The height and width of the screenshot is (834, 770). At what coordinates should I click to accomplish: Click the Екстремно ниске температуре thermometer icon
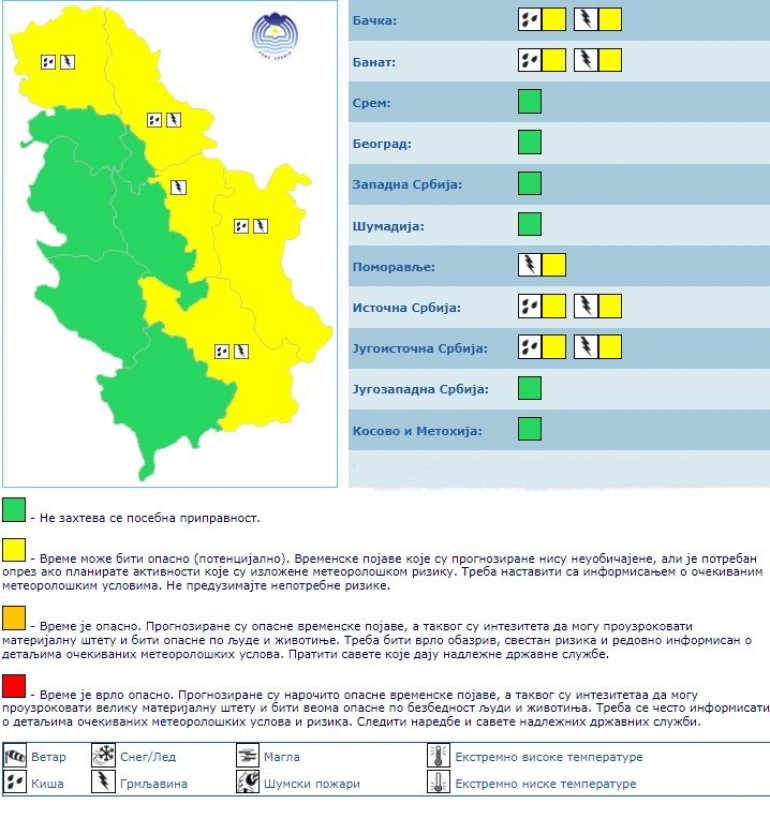click(x=438, y=783)
